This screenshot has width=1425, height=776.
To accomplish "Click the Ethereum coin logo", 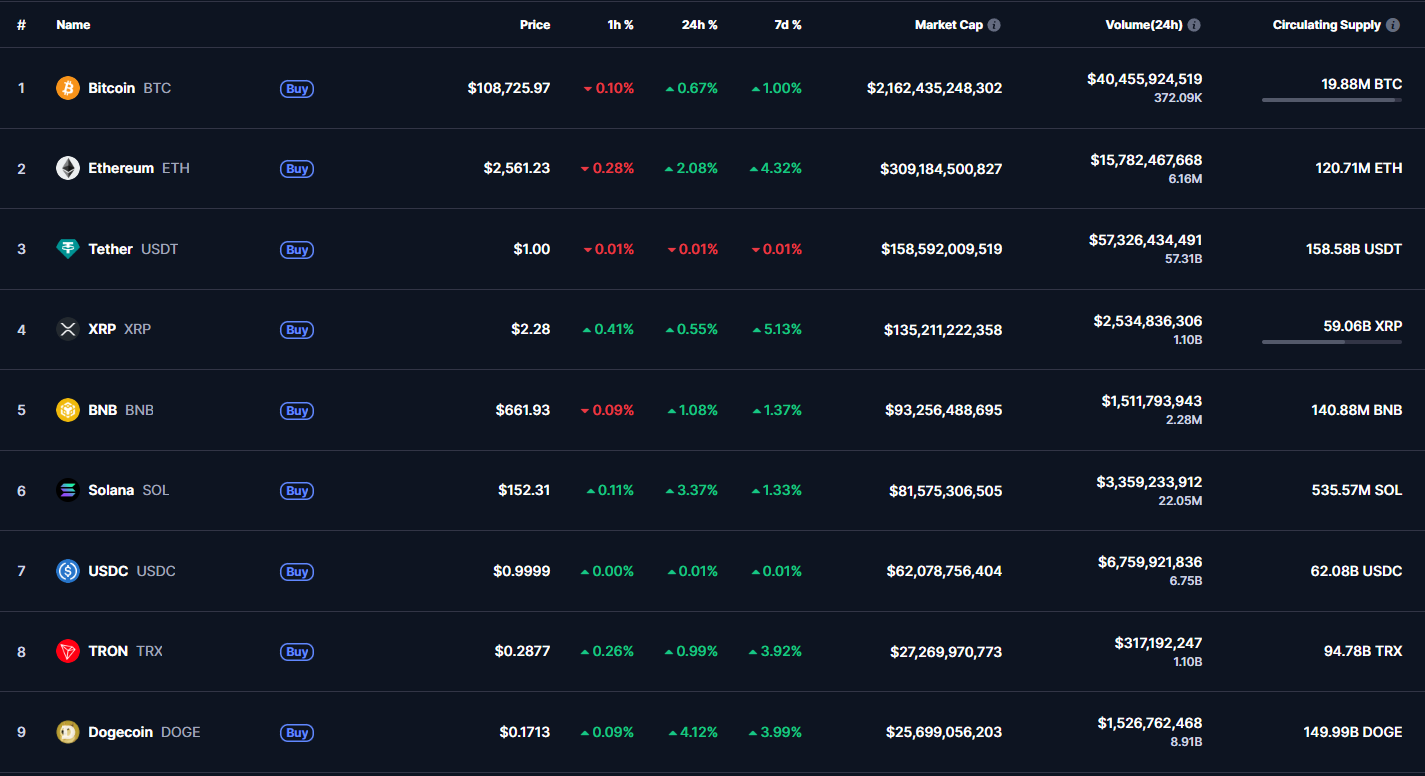I will [67, 168].
